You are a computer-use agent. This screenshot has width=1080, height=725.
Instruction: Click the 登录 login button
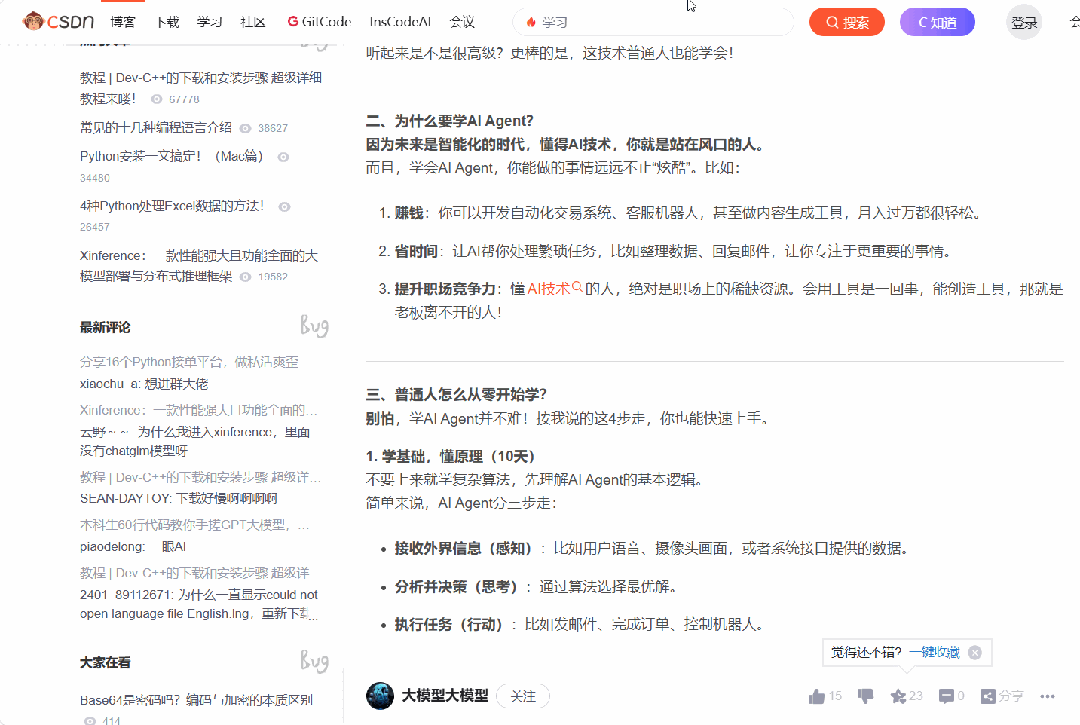point(1023,20)
